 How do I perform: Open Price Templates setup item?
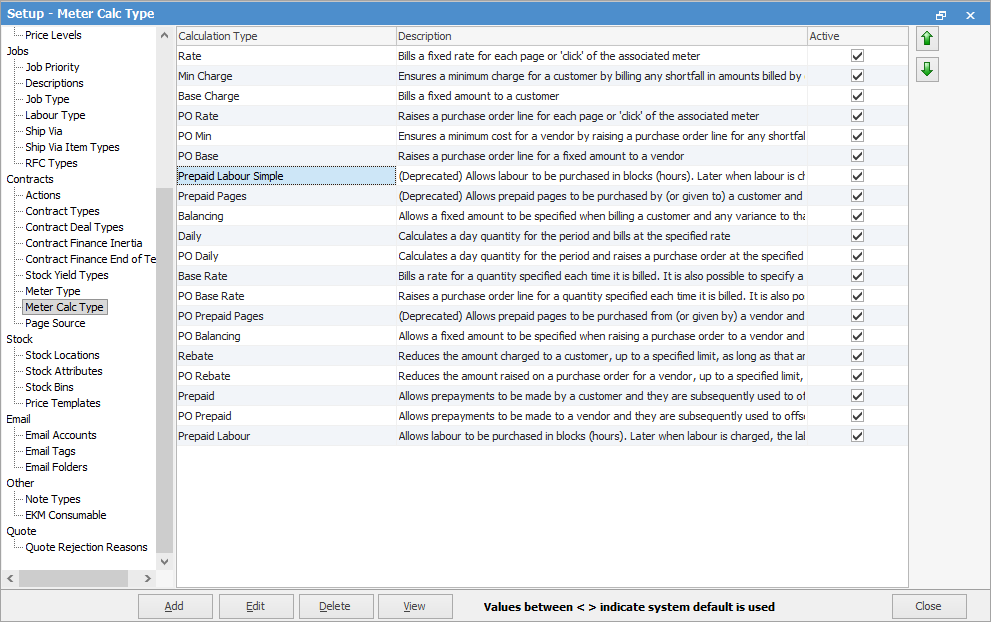click(x=63, y=403)
